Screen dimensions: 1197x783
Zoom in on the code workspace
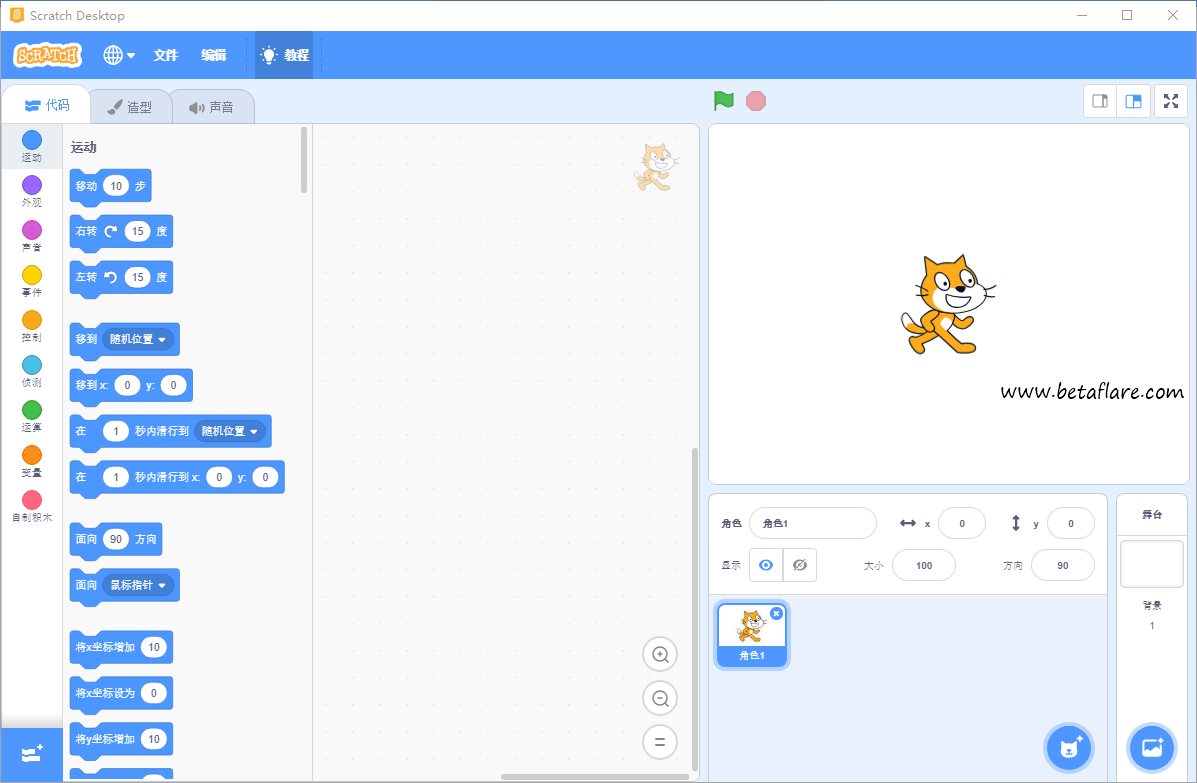click(x=660, y=655)
